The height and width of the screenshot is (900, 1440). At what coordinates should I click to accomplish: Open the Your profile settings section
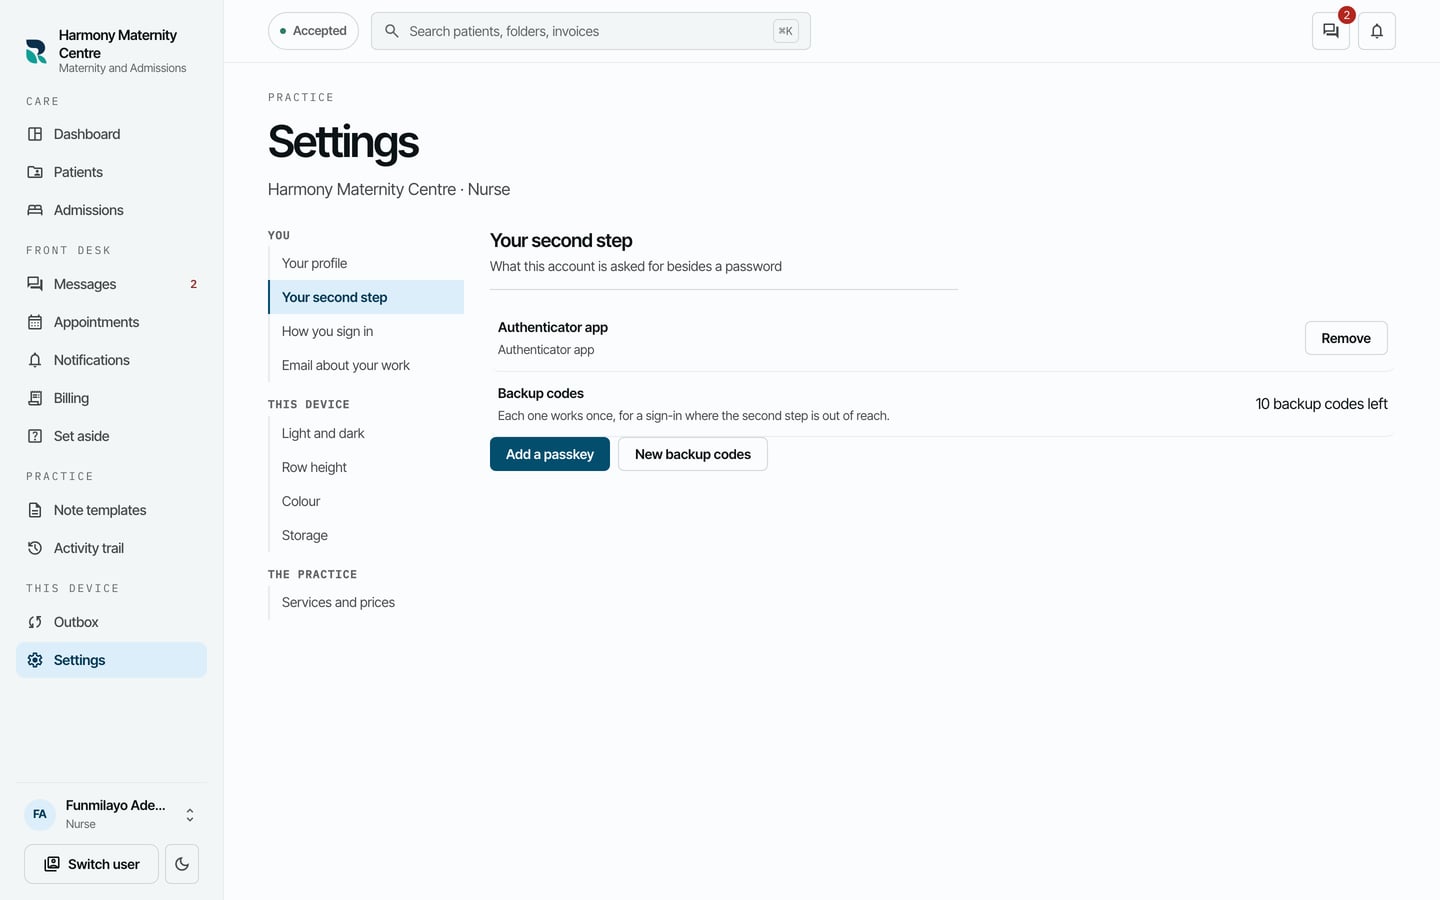[x=366, y=263]
